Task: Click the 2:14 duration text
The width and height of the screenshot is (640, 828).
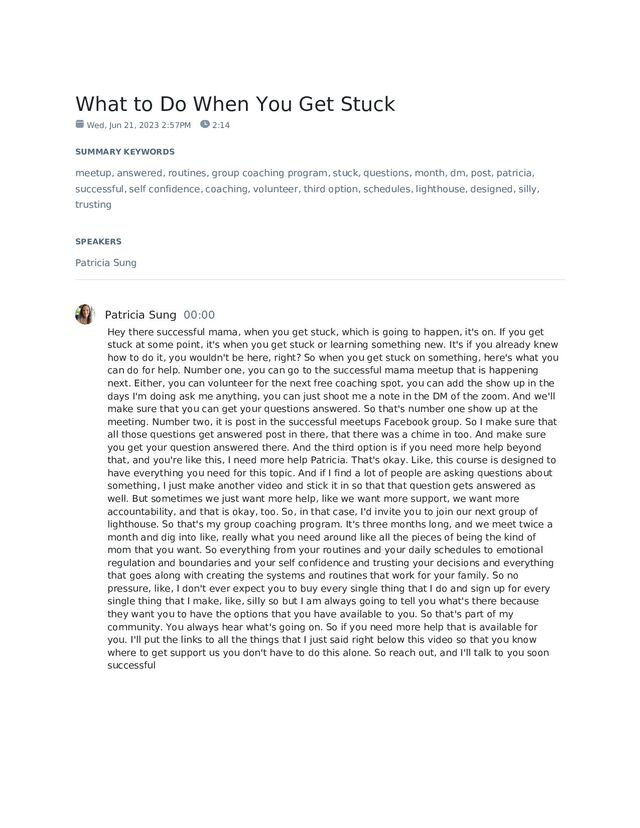Action: pyautogui.click(x=221, y=125)
